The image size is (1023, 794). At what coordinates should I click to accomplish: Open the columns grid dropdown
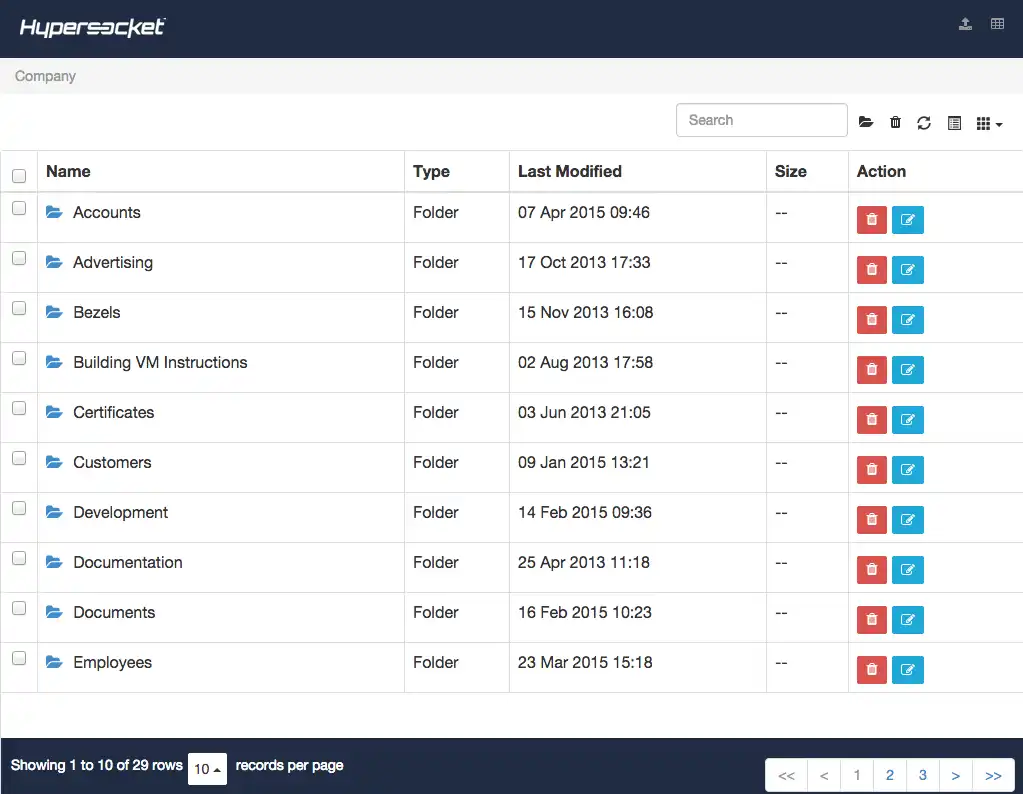pyautogui.click(x=988, y=123)
